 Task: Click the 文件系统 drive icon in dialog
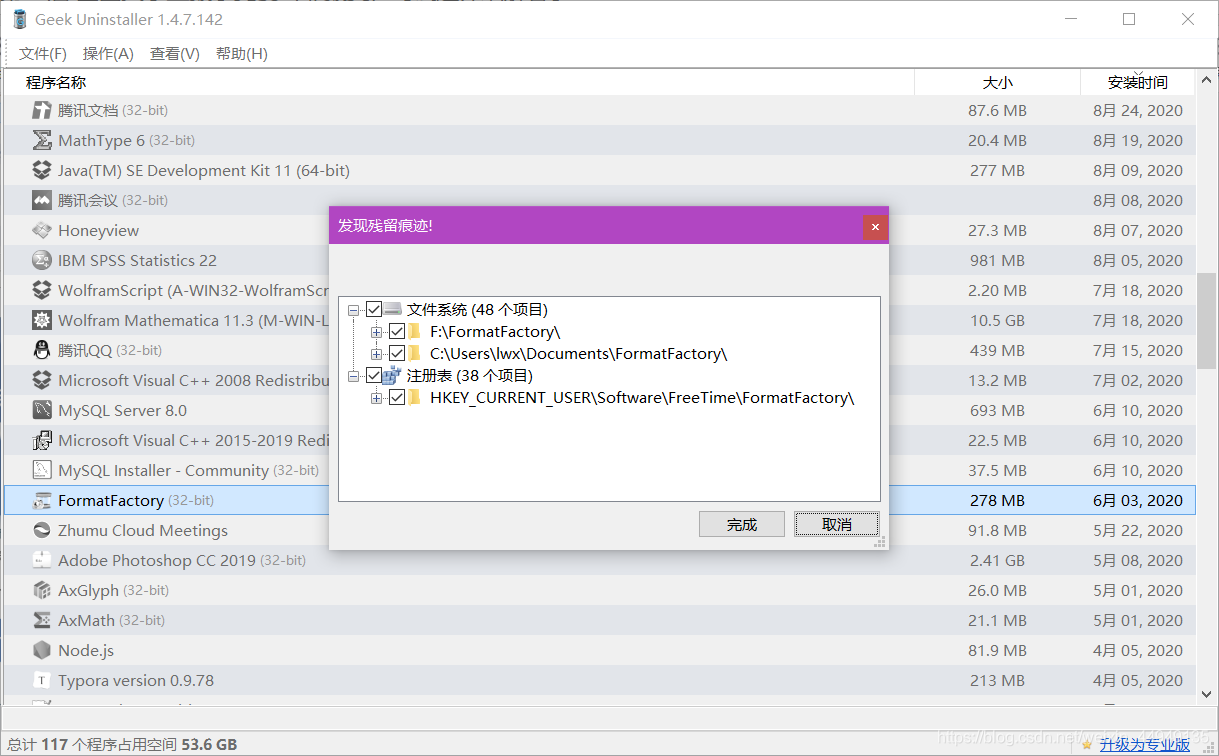coord(393,310)
